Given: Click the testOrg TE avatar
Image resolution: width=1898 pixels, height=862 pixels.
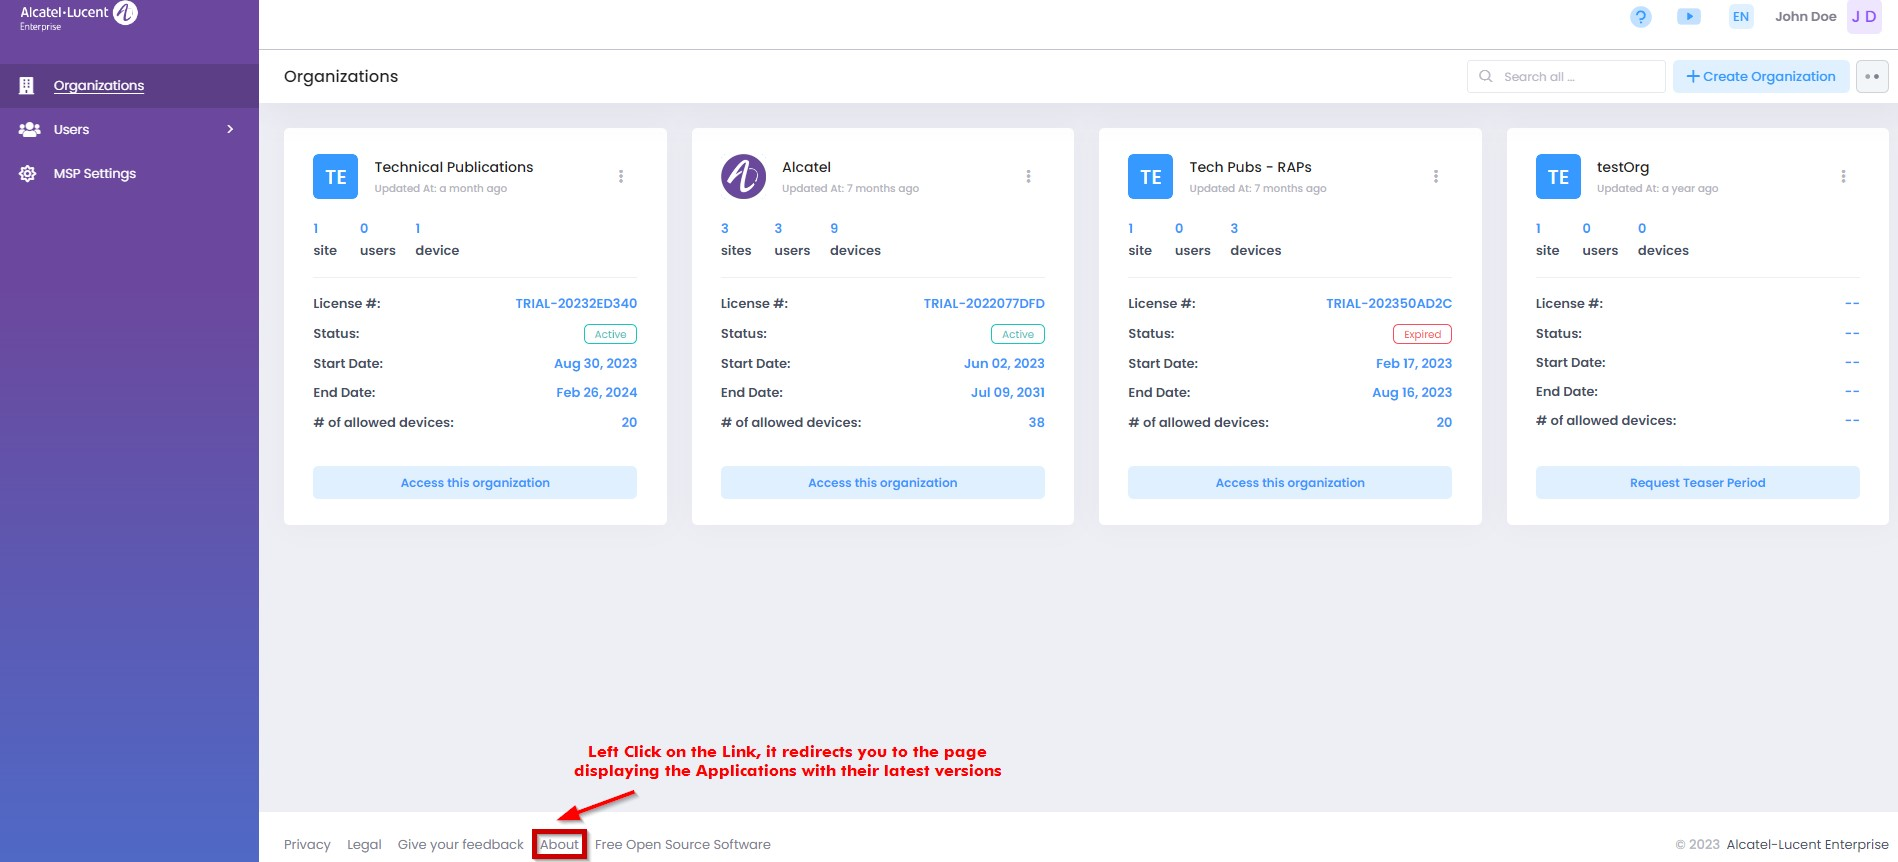Looking at the screenshot, I should coord(1558,177).
